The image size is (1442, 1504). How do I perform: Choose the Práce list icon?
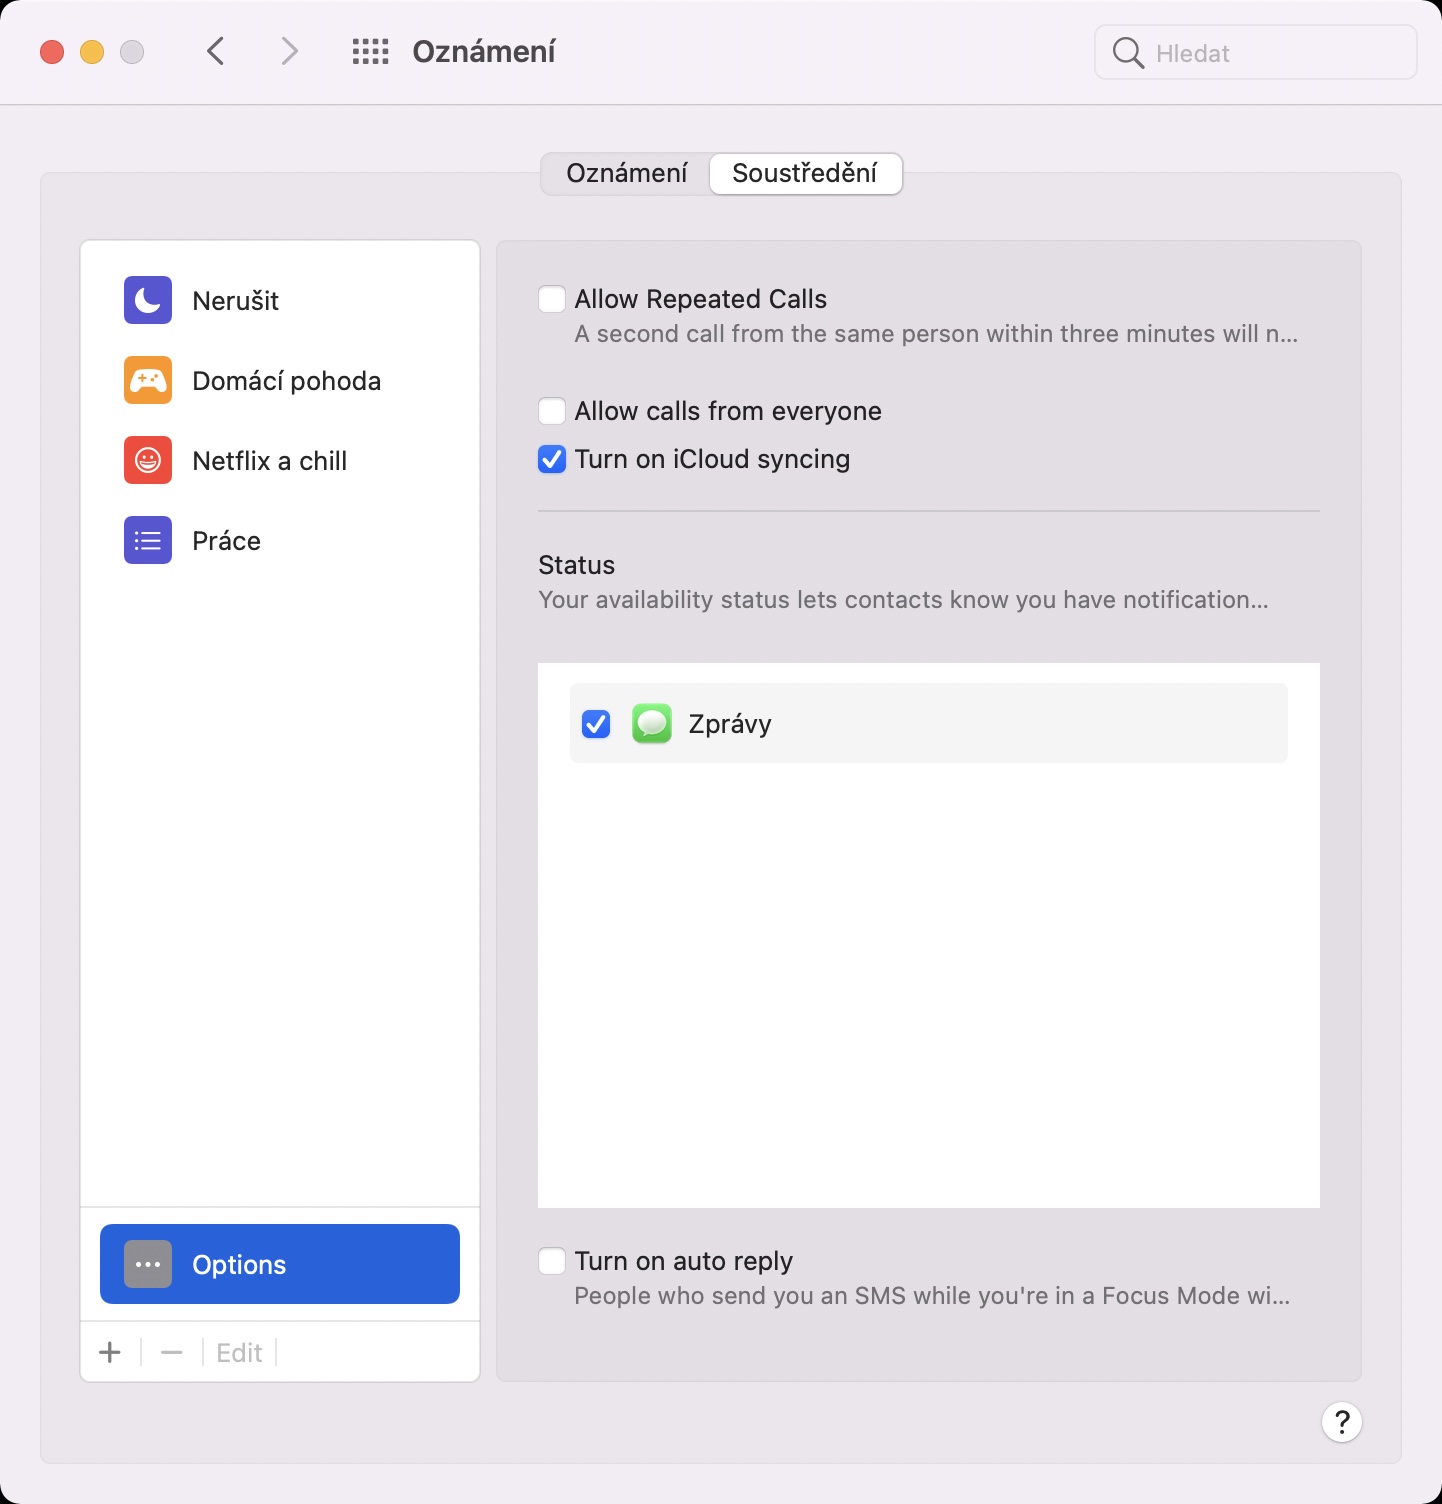[x=148, y=540]
